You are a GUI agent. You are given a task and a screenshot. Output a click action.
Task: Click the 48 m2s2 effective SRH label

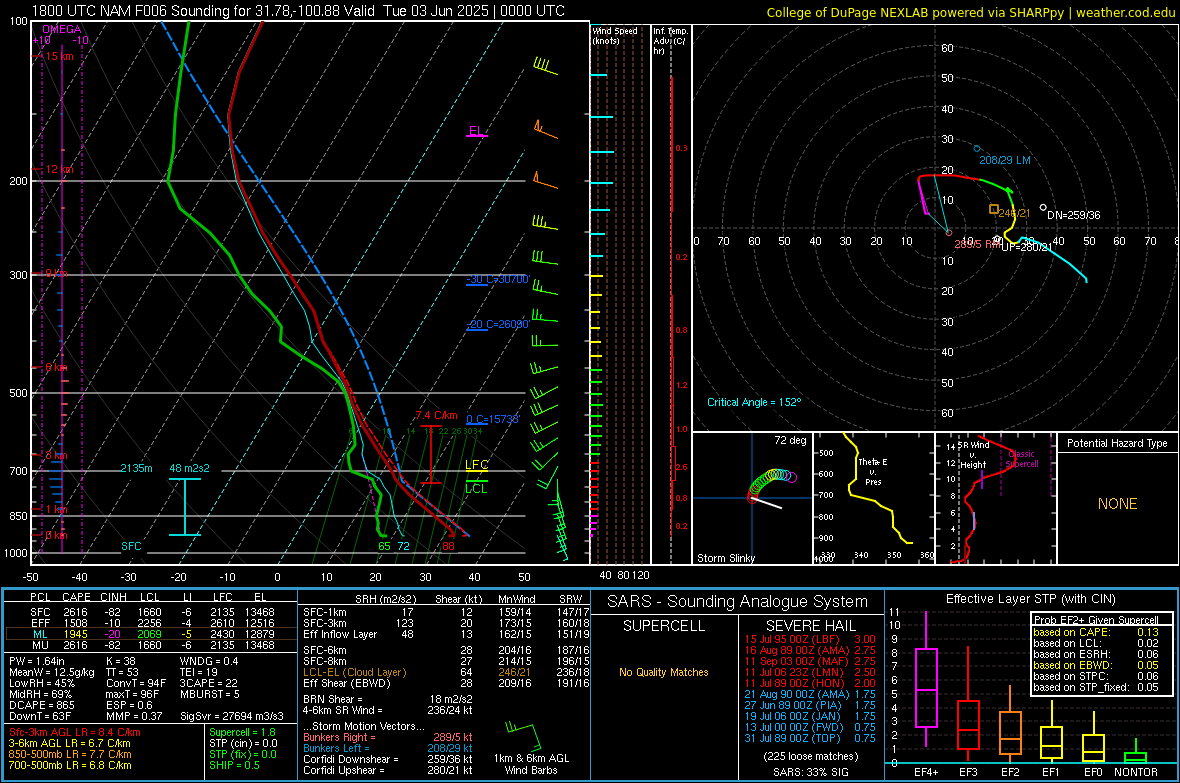click(x=190, y=468)
